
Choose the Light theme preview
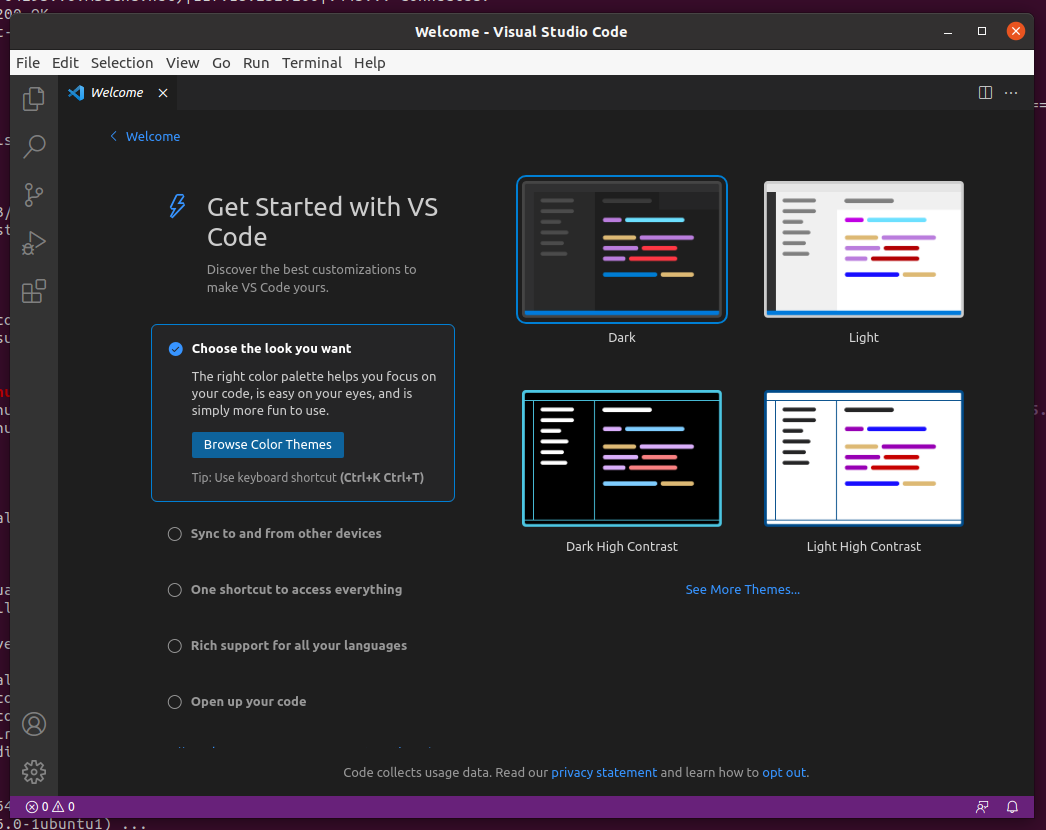click(864, 250)
